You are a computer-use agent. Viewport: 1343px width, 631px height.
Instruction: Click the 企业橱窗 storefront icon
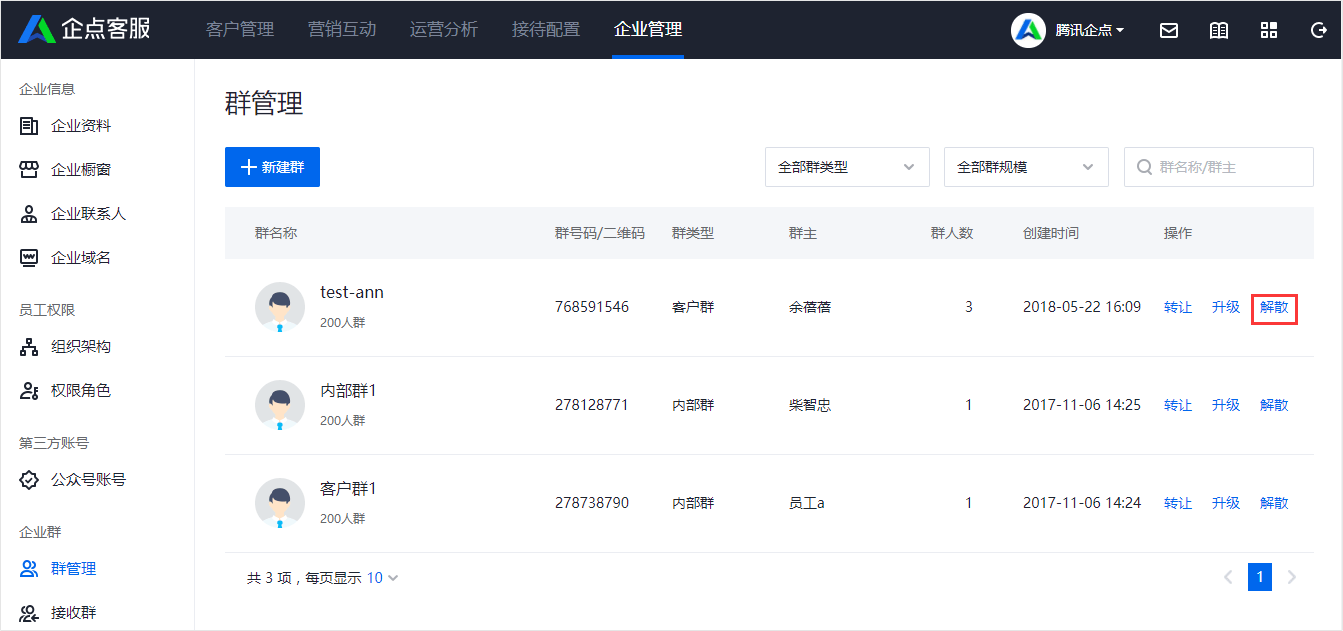29,170
